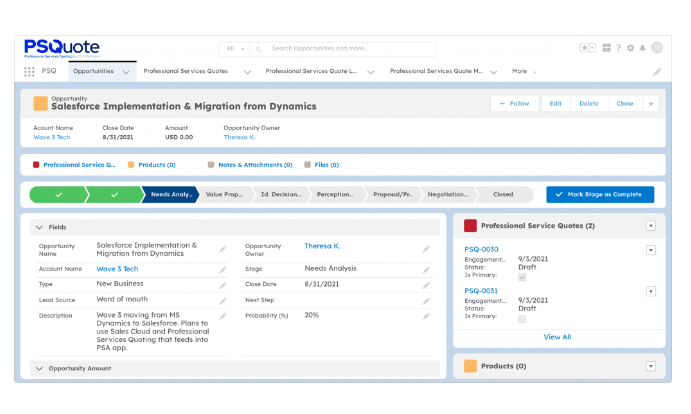
Task: Select the Proposal/Pr... stage
Action: click(x=393, y=194)
